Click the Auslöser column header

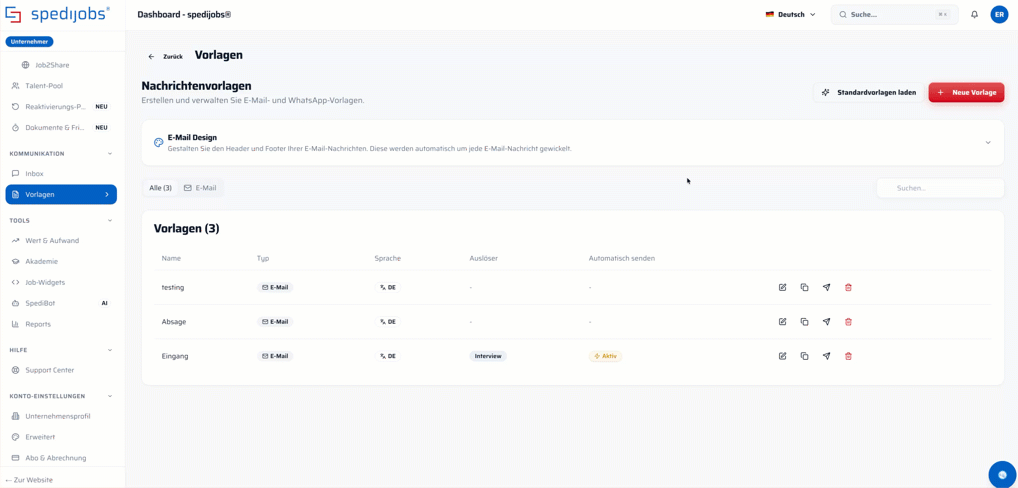coord(484,258)
